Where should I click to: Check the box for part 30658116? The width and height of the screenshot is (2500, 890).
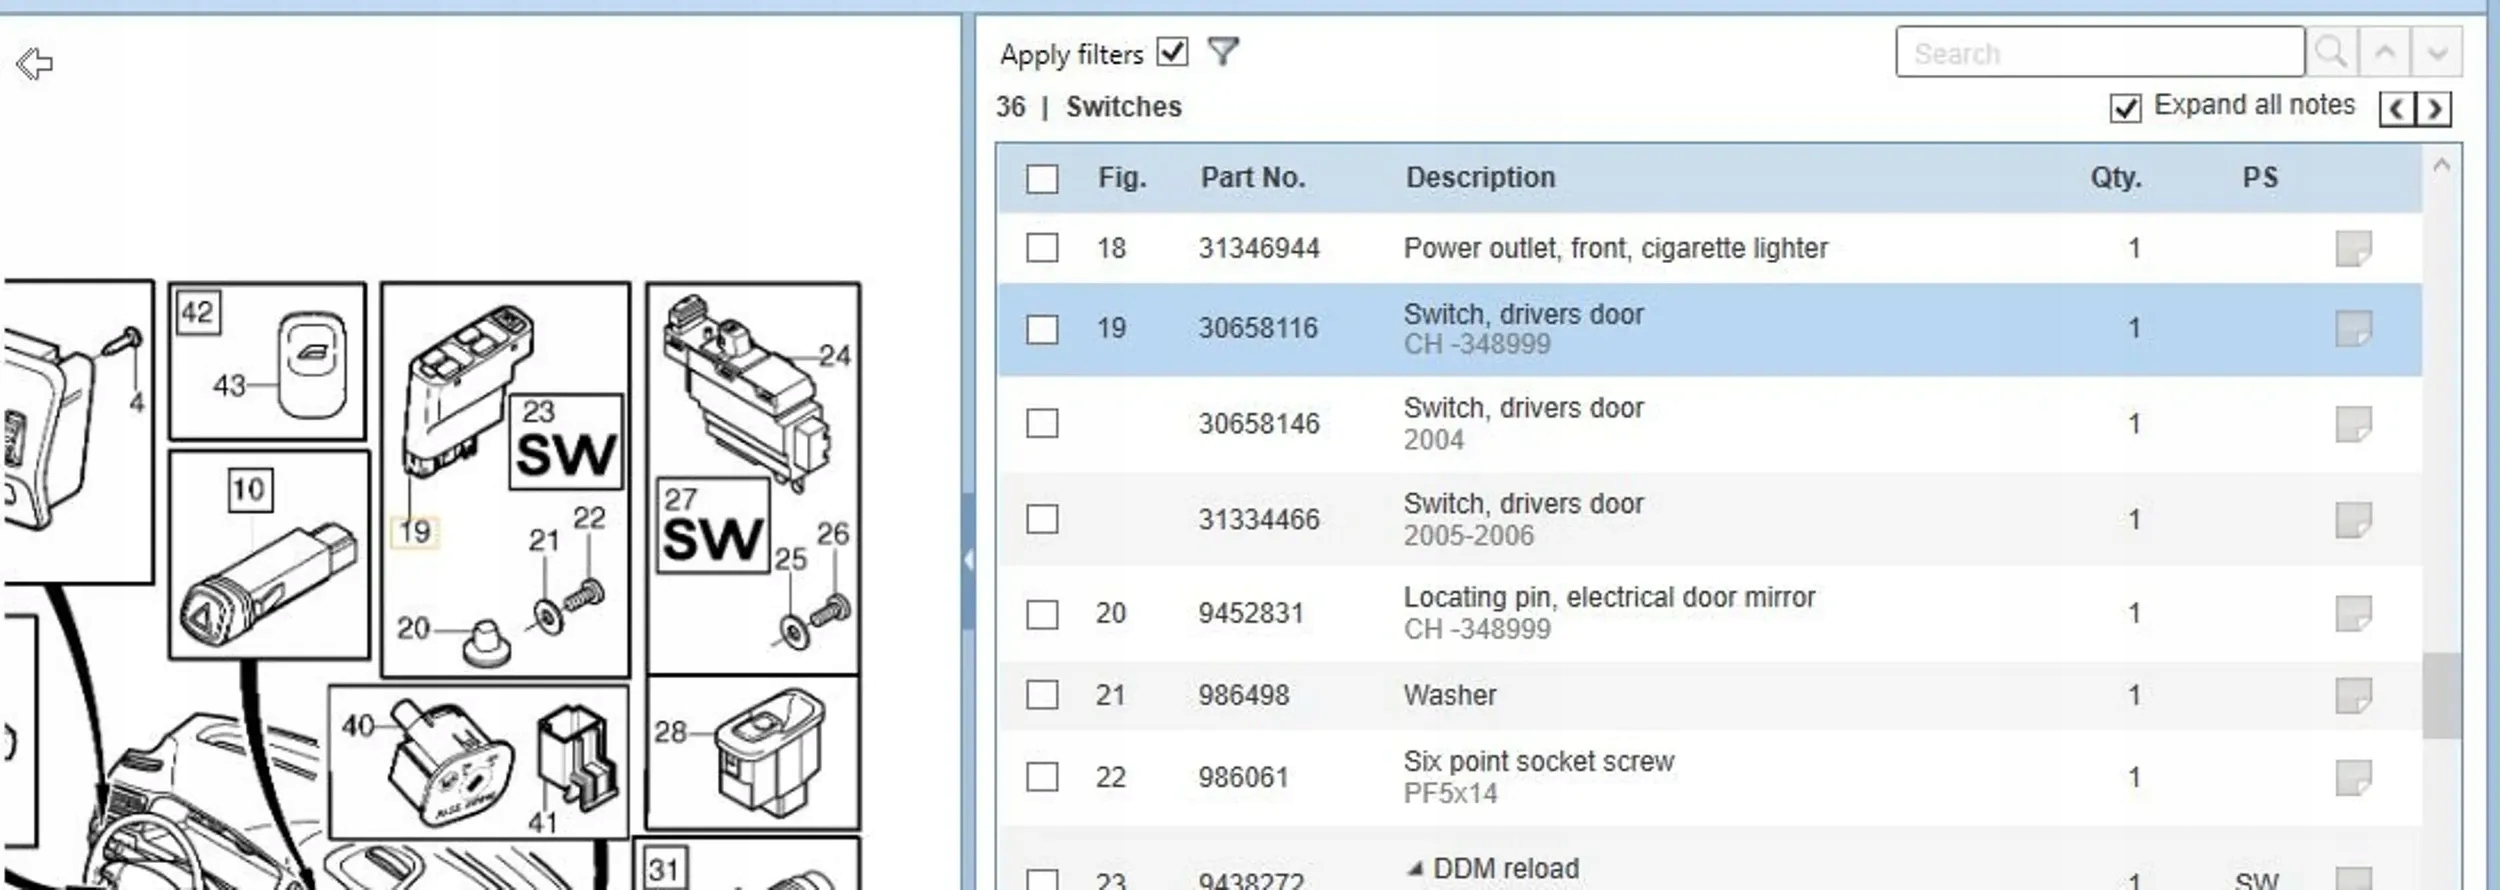(1042, 329)
